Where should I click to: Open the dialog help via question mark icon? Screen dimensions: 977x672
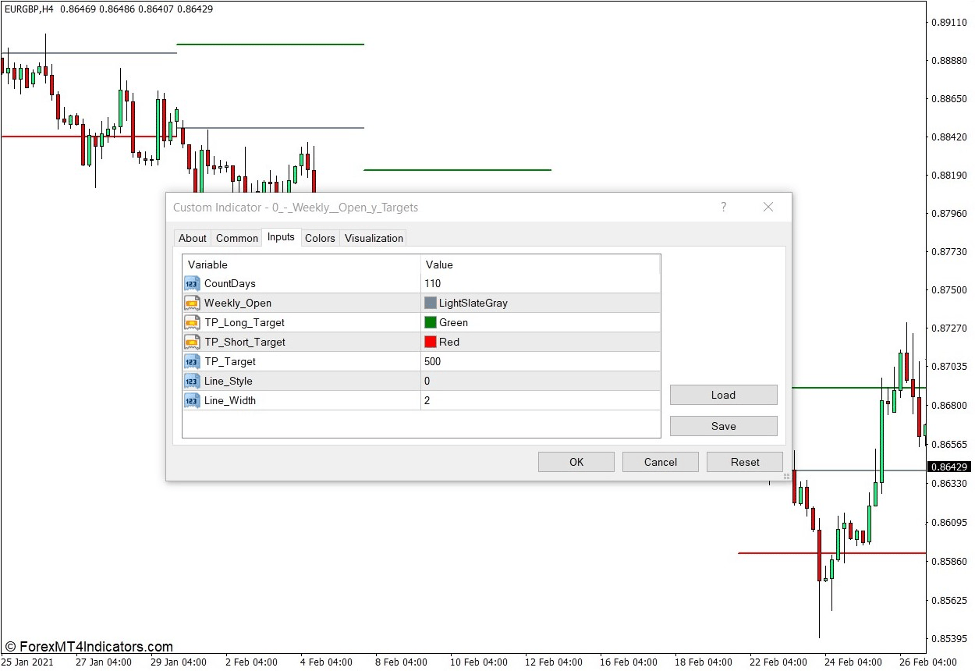click(723, 206)
